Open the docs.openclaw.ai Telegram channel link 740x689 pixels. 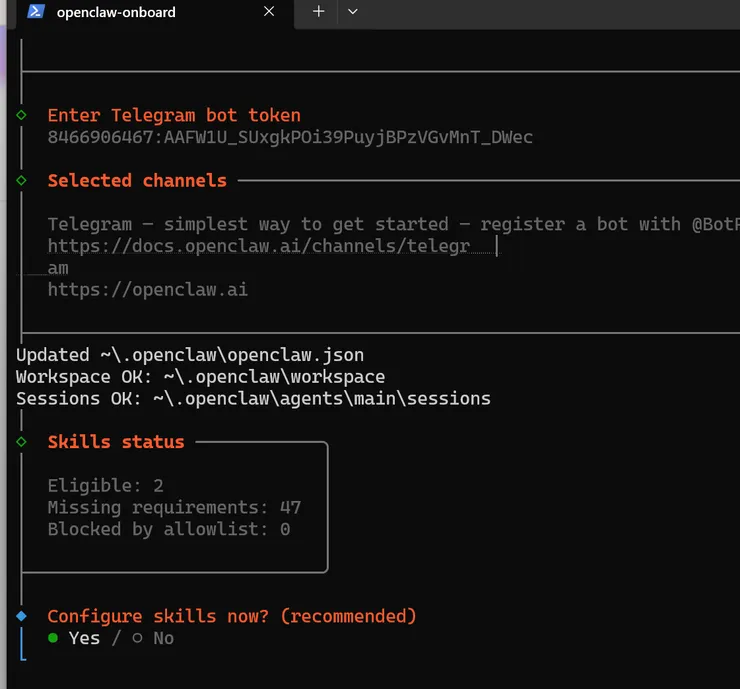[258, 246]
